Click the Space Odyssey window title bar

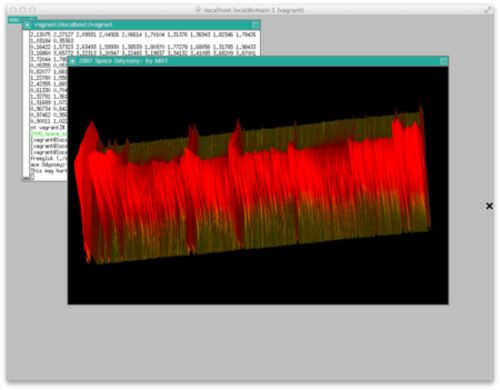(x=258, y=61)
